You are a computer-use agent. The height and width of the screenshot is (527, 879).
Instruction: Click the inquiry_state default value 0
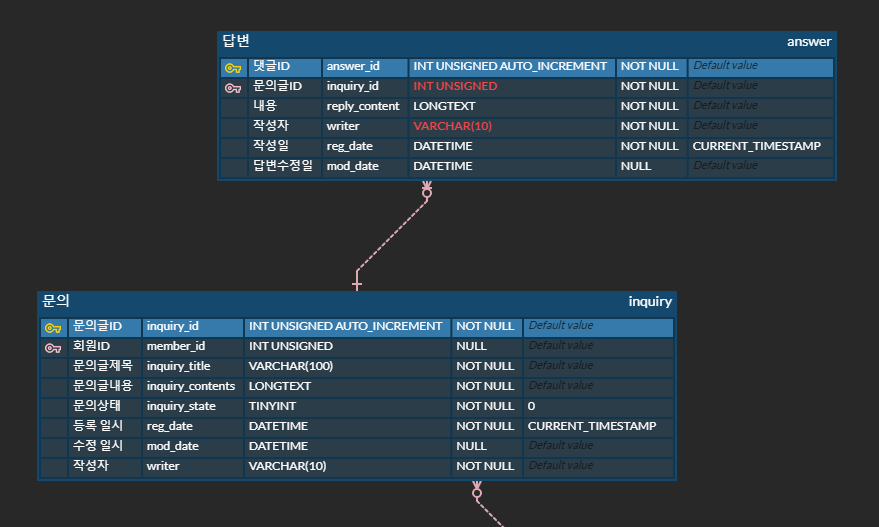[531, 406]
